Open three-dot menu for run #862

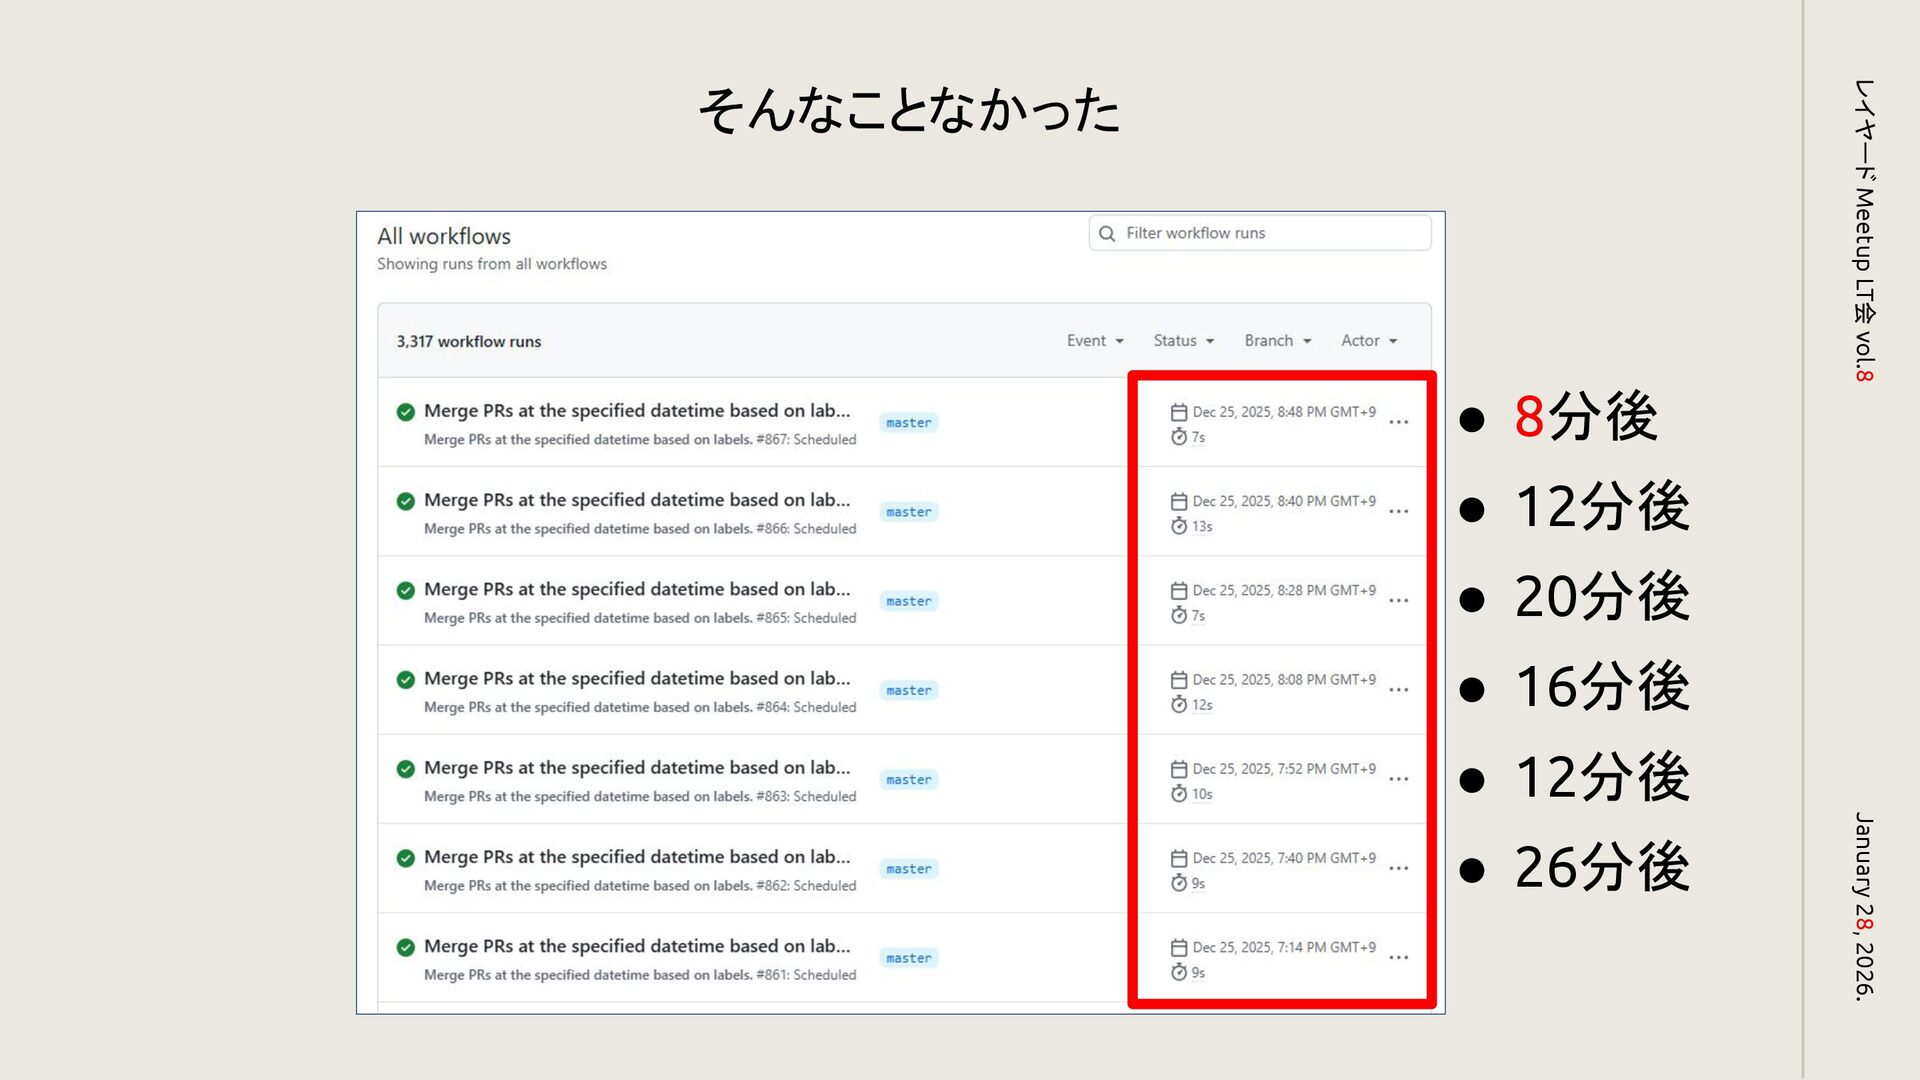click(1398, 868)
